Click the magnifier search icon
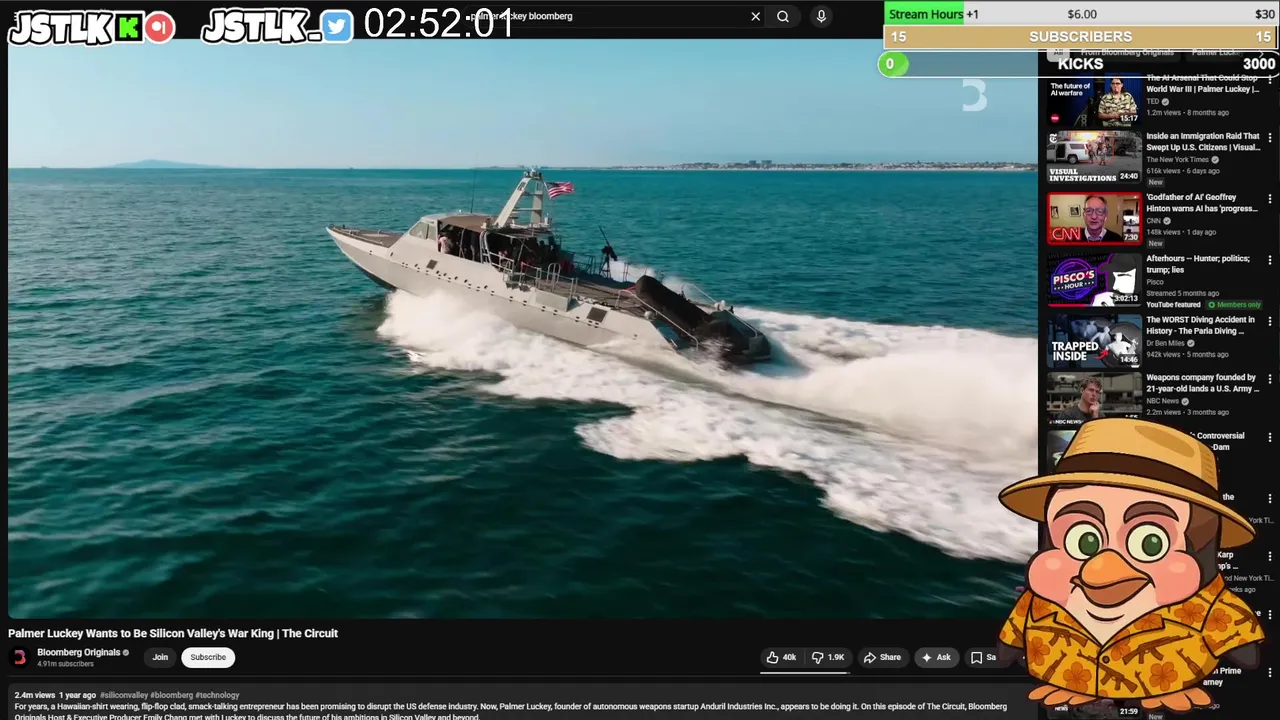Image resolution: width=1280 pixels, height=720 pixels. pyautogui.click(x=783, y=16)
